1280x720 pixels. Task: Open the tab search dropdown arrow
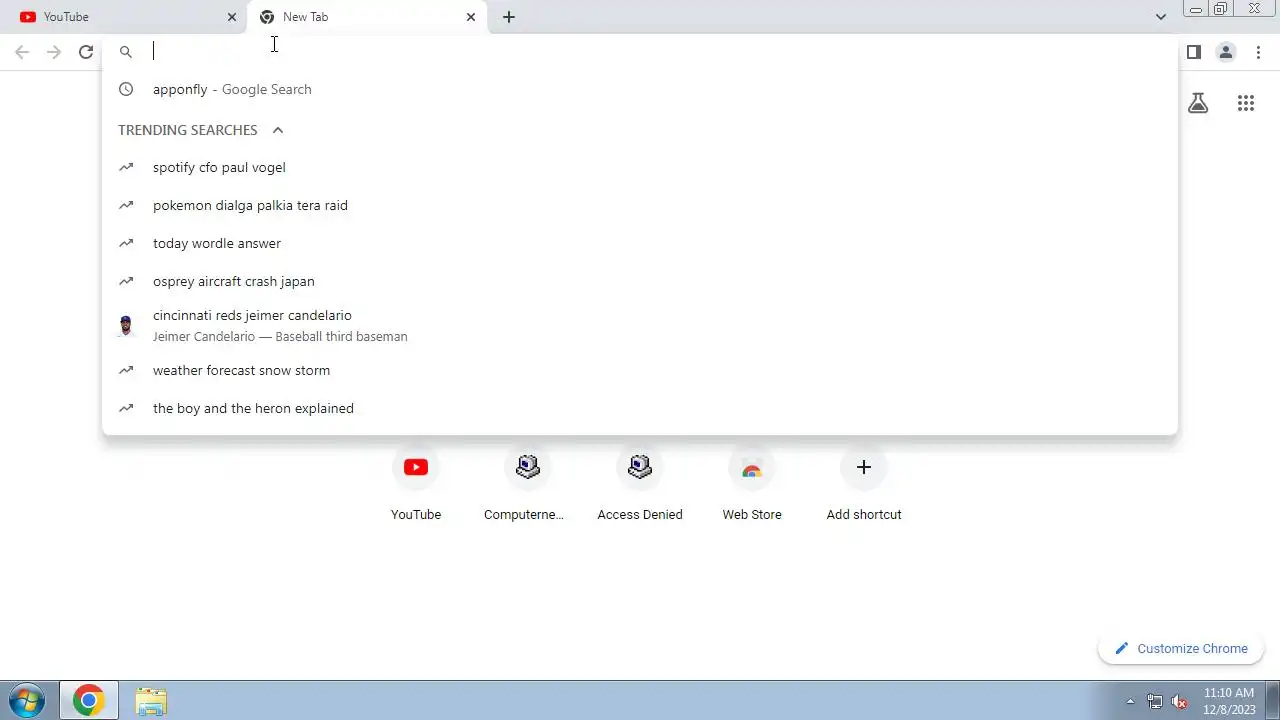pyautogui.click(x=1160, y=17)
